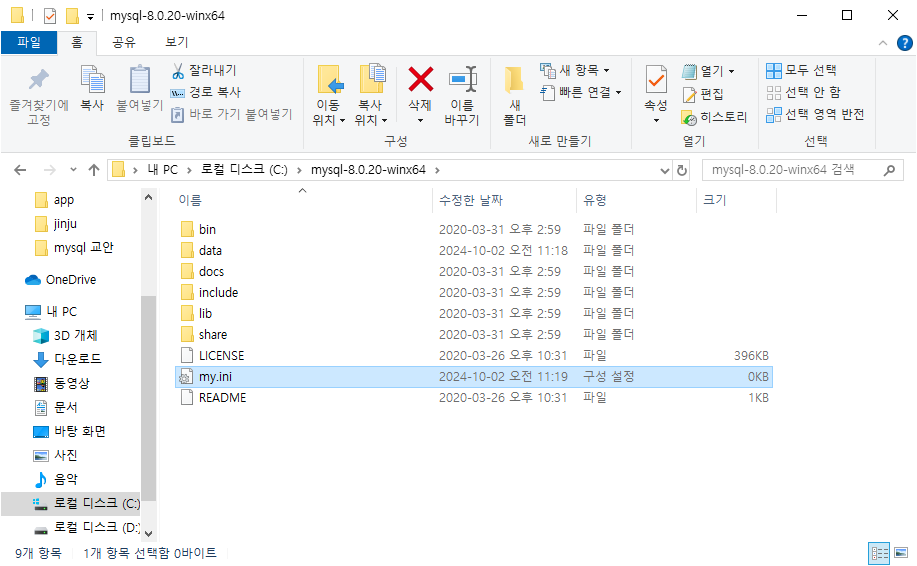The width and height of the screenshot is (917, 566).
Task: Sort by 수정한 날짜 column header
Action: [471, 200]
